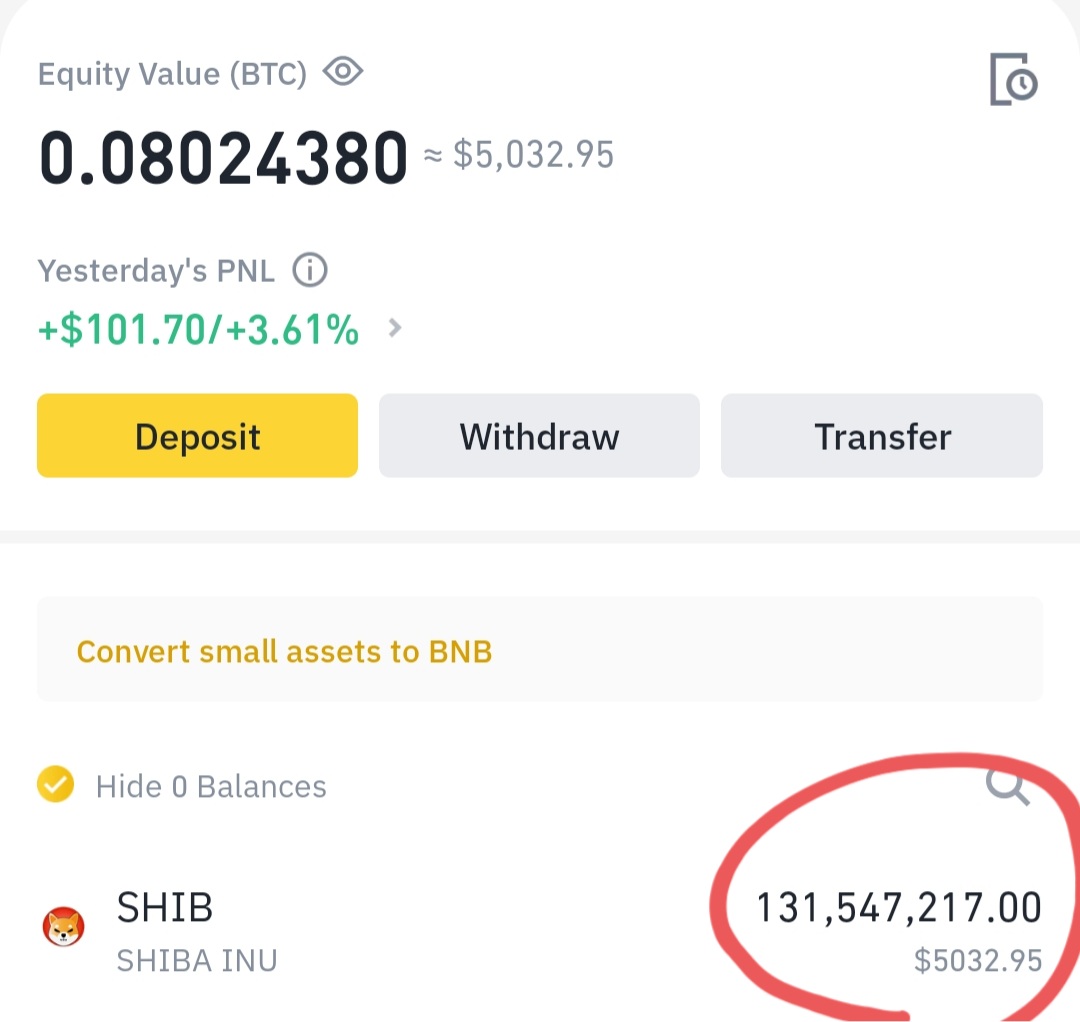Click the Yesterday's PNL label
The height and width of the screenshot is (1022, 1080).
click(156, 271)
